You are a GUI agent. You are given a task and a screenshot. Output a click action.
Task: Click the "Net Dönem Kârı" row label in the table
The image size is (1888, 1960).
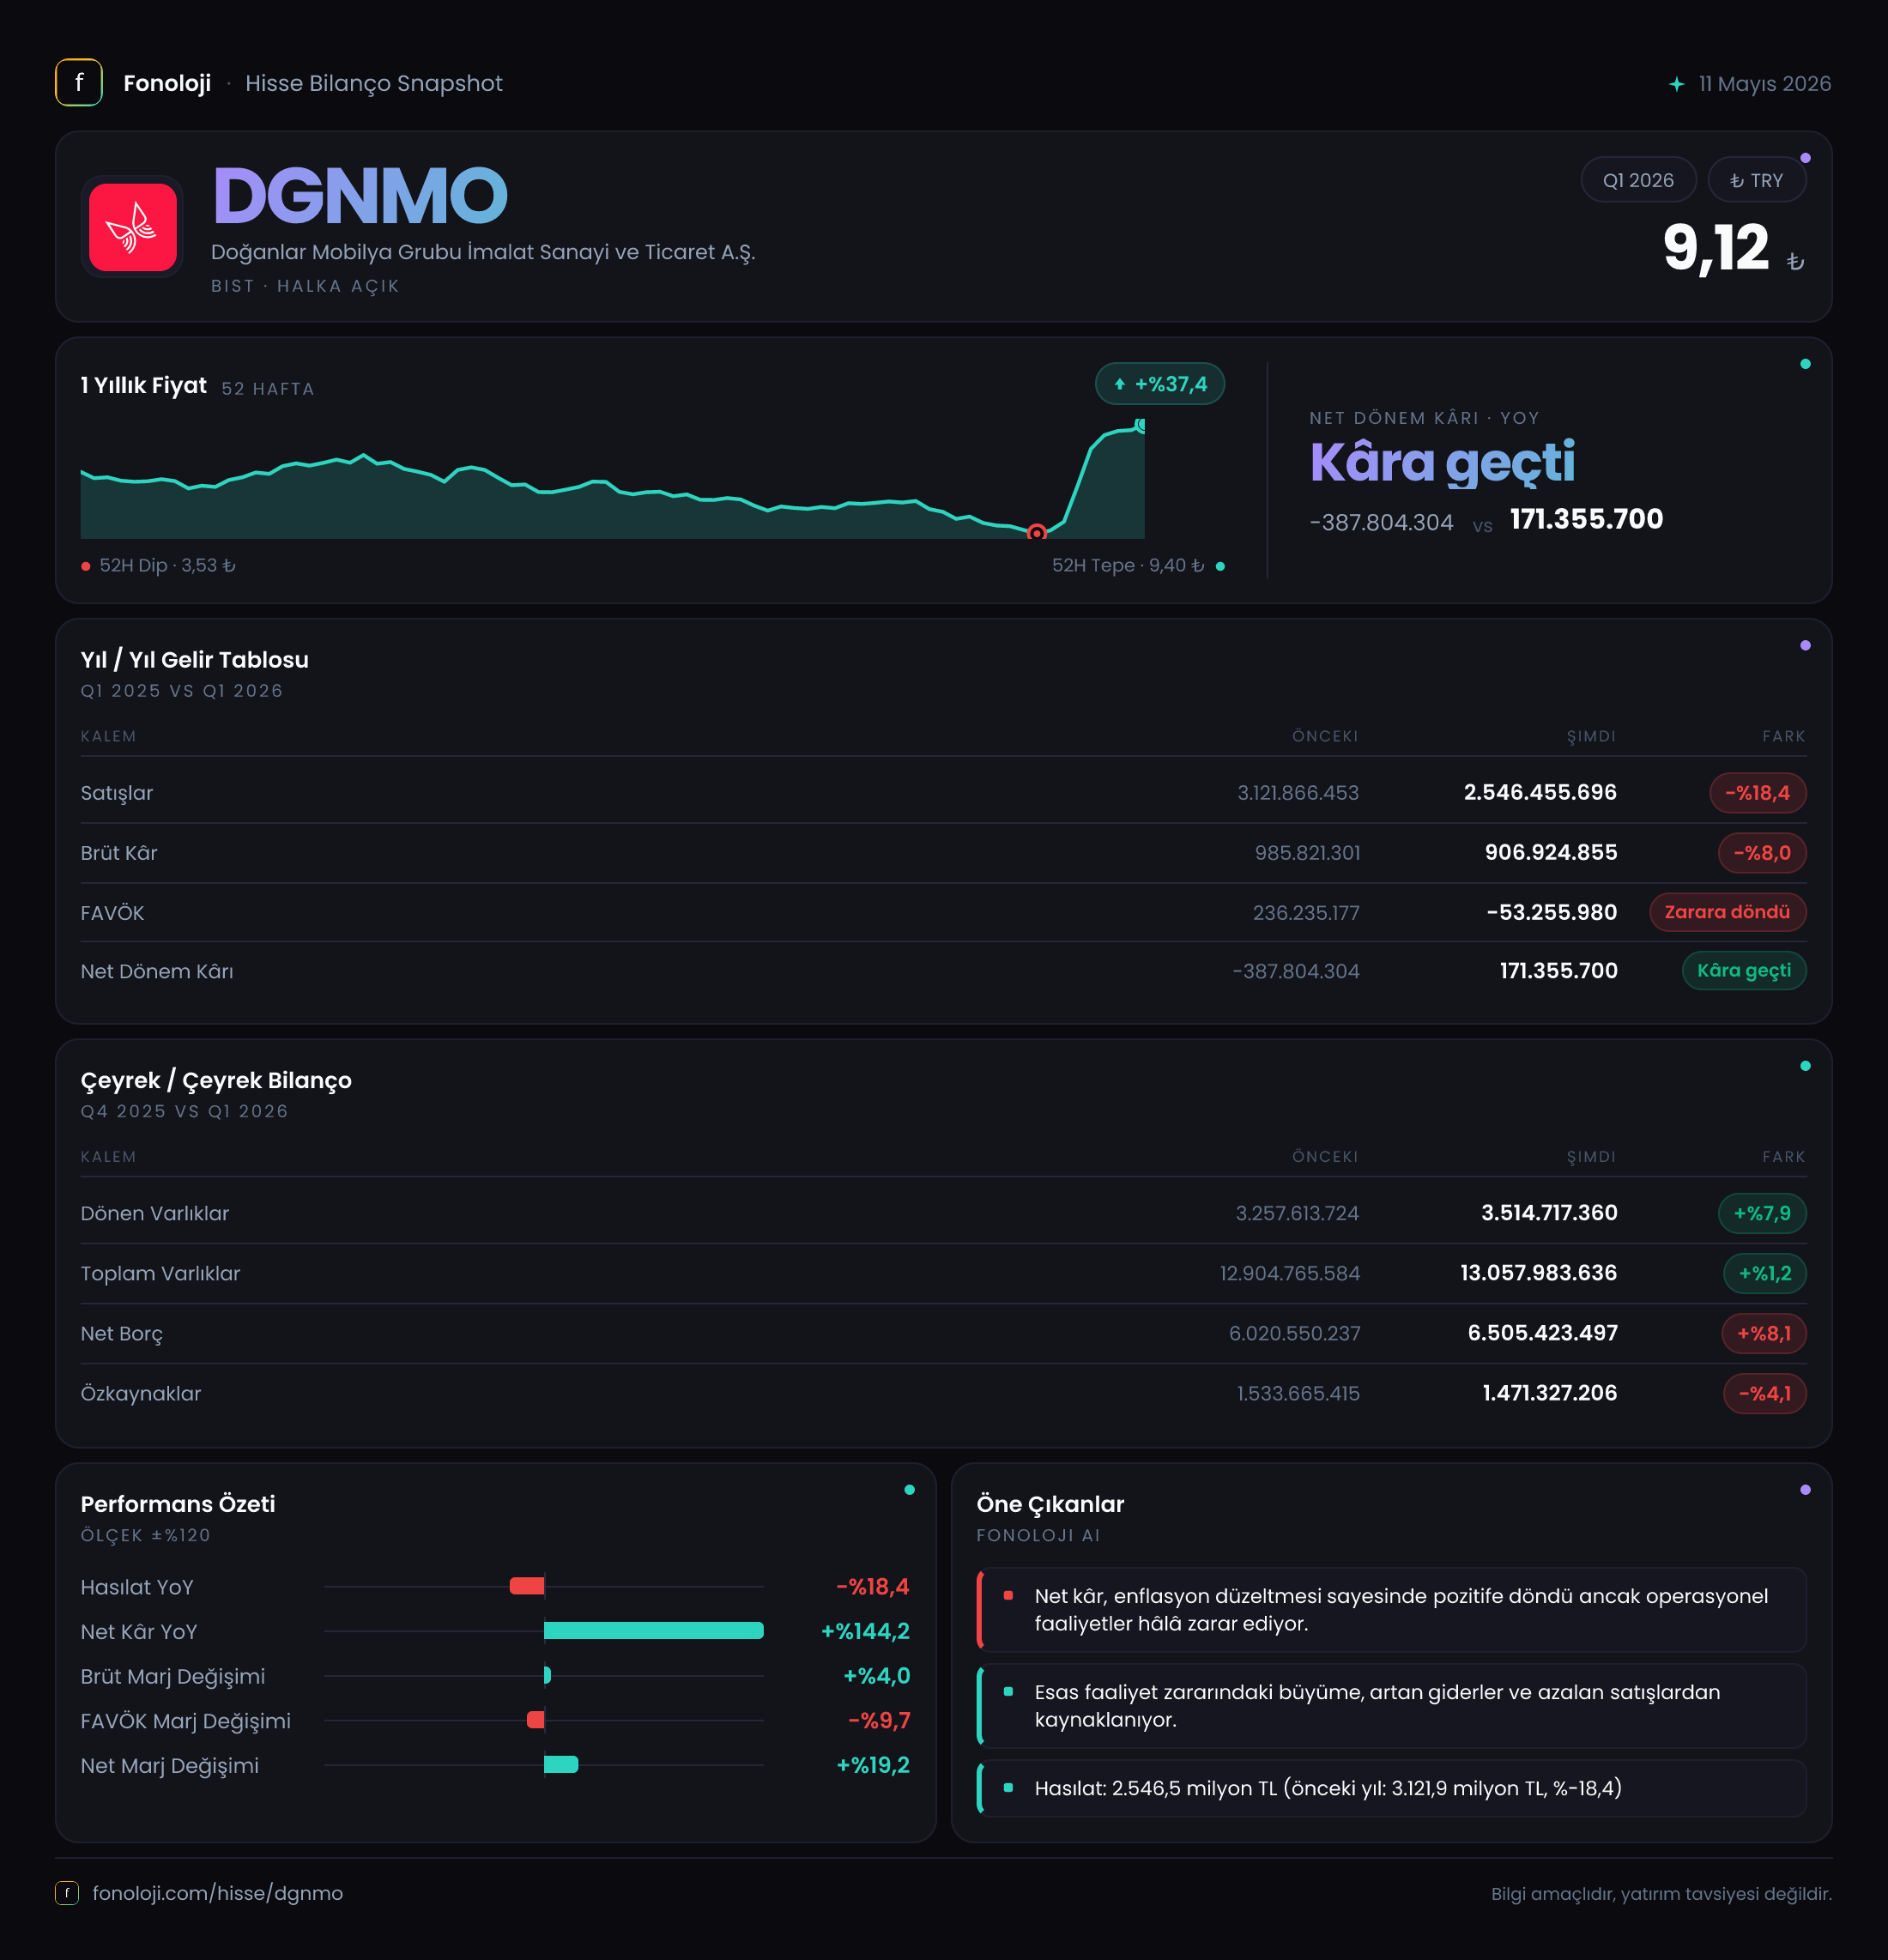click(157, 971)
